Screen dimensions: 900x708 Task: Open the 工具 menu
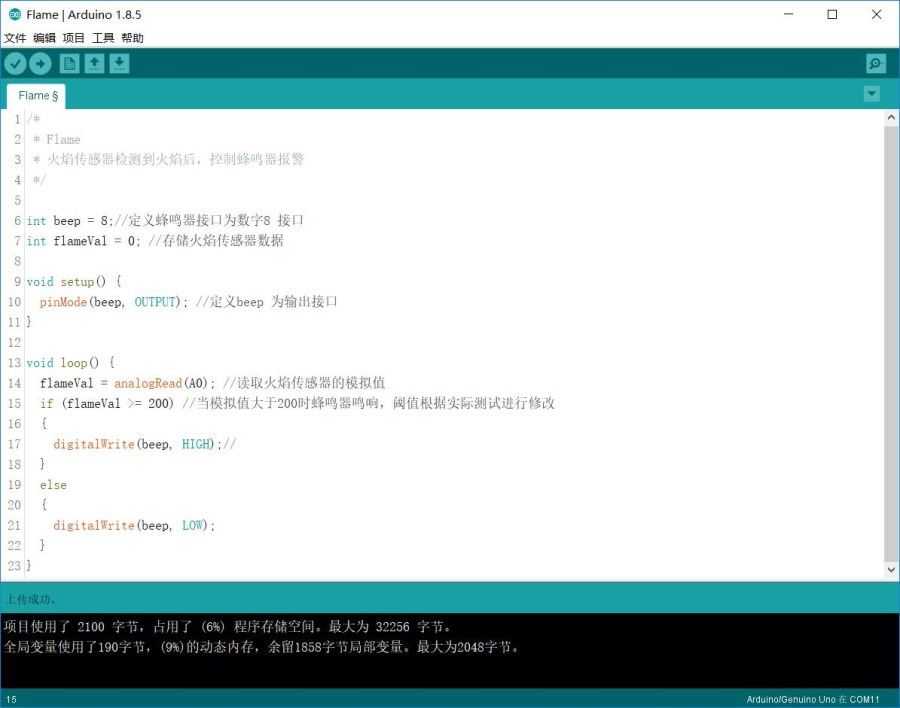pos(103,38)
